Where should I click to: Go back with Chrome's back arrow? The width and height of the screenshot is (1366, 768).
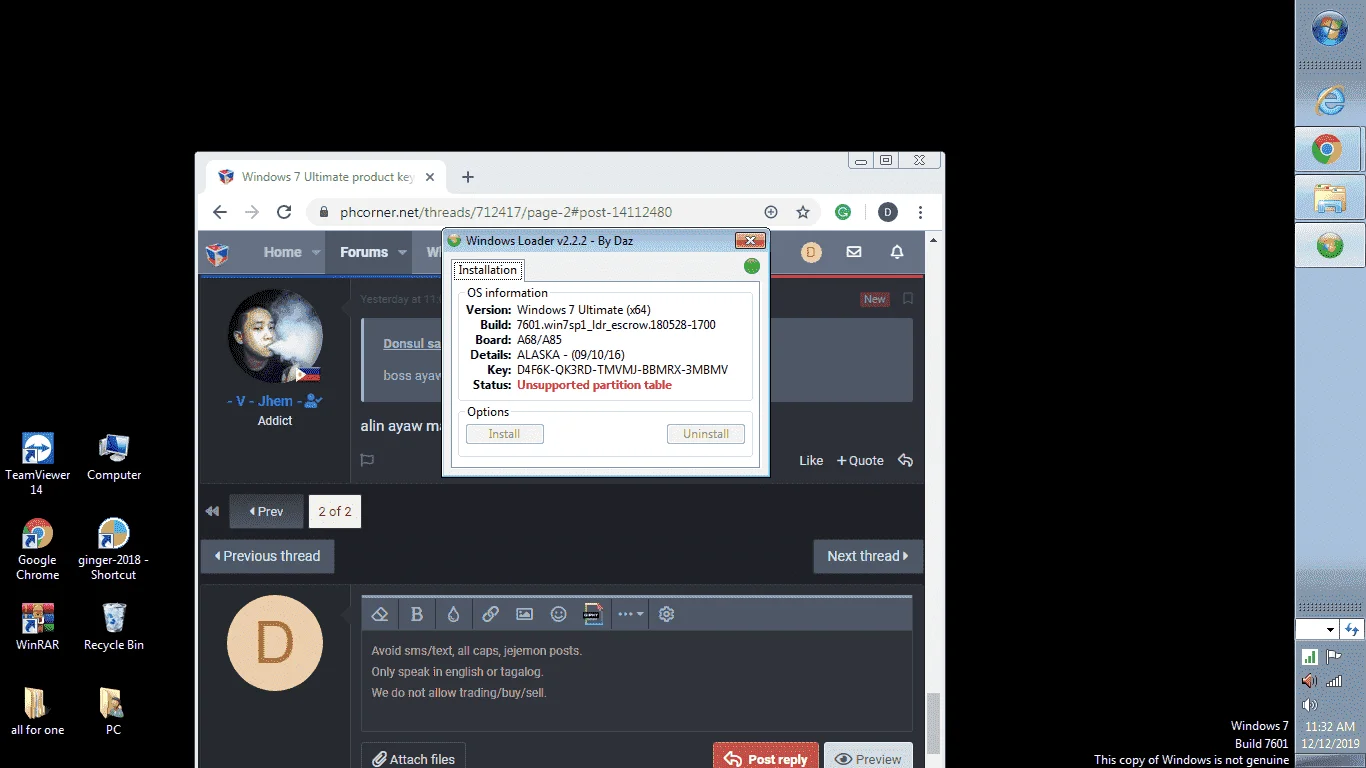(x=220, y=212)
